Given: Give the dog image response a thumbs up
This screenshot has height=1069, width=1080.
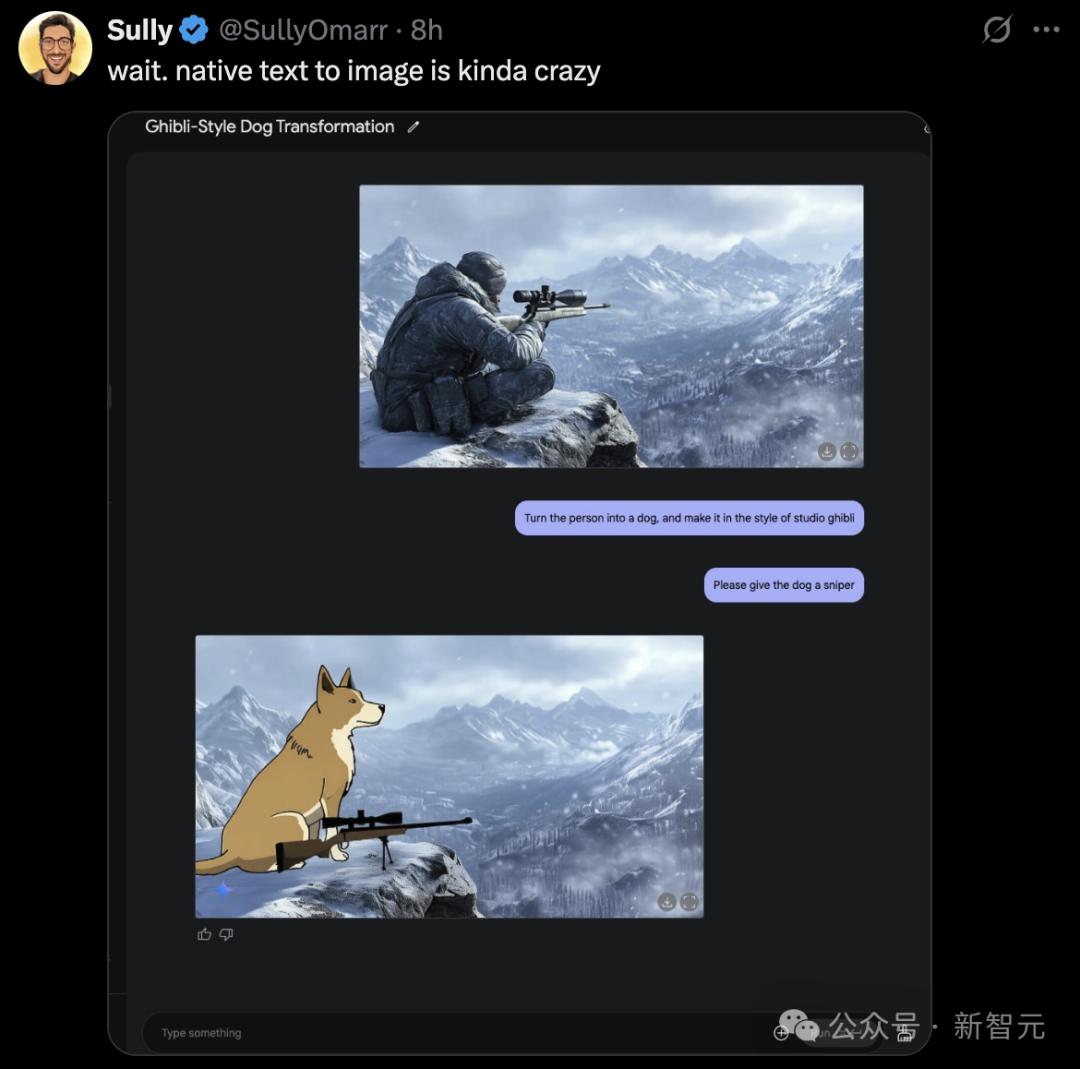Looking at the screenshot, I should pos(205,934).
